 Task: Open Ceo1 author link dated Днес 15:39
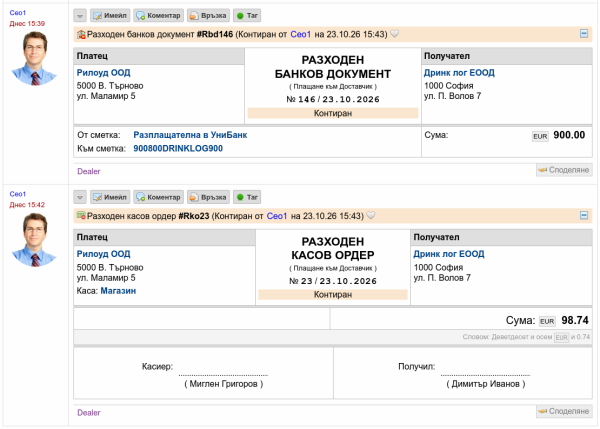click(x=18, y=13)
